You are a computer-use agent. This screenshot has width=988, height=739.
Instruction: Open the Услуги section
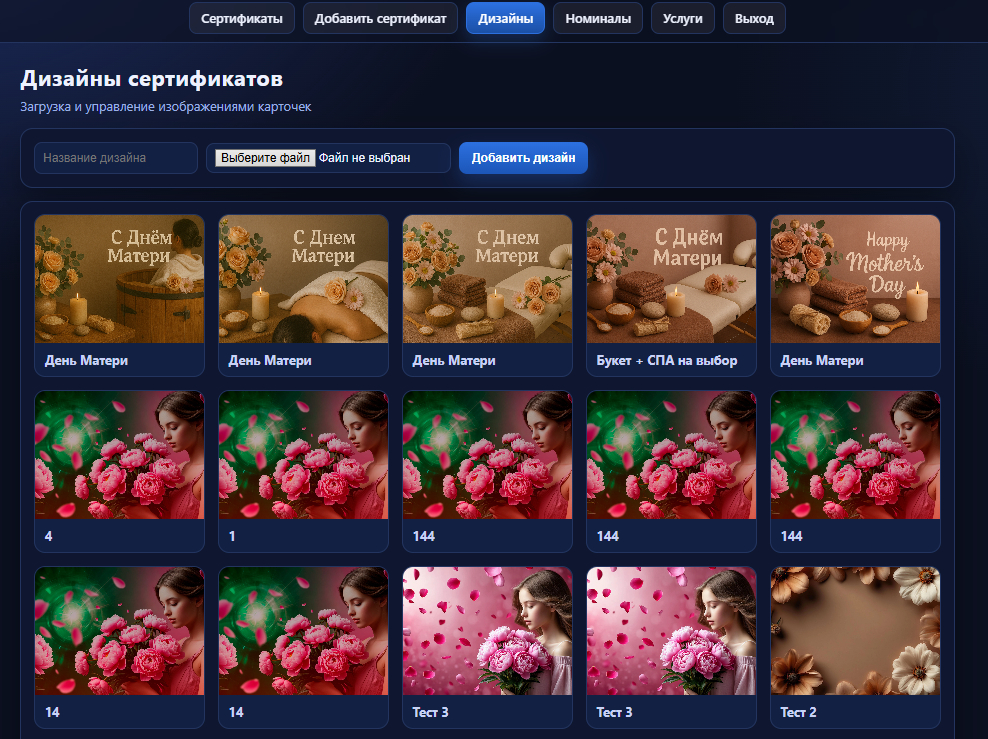click(682, 18)
